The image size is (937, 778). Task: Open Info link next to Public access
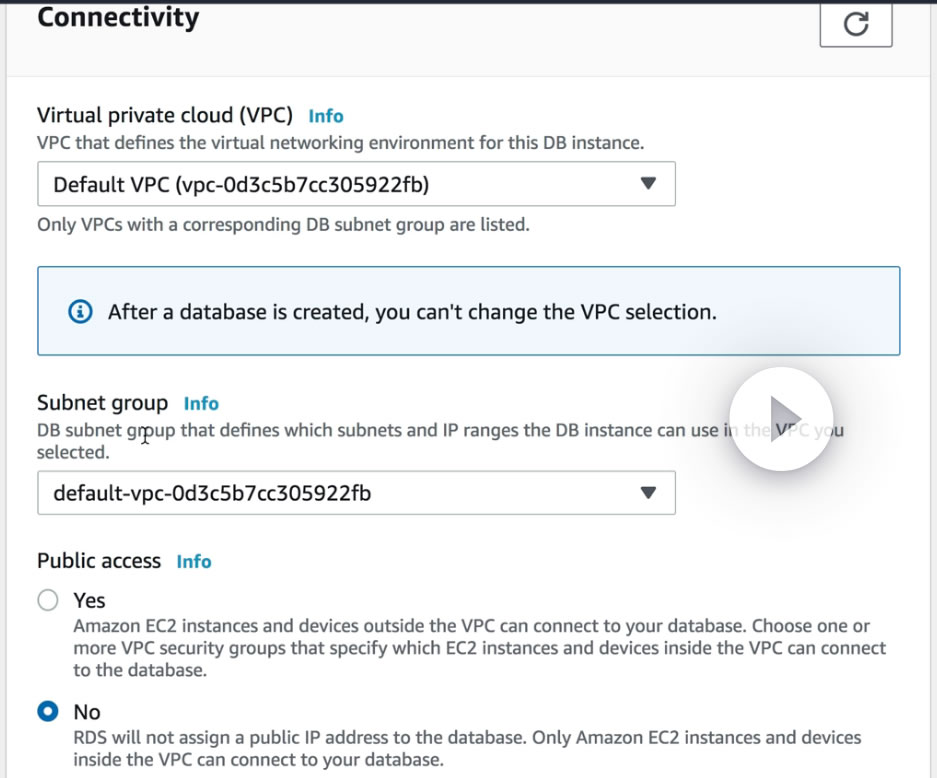(194, 562)
